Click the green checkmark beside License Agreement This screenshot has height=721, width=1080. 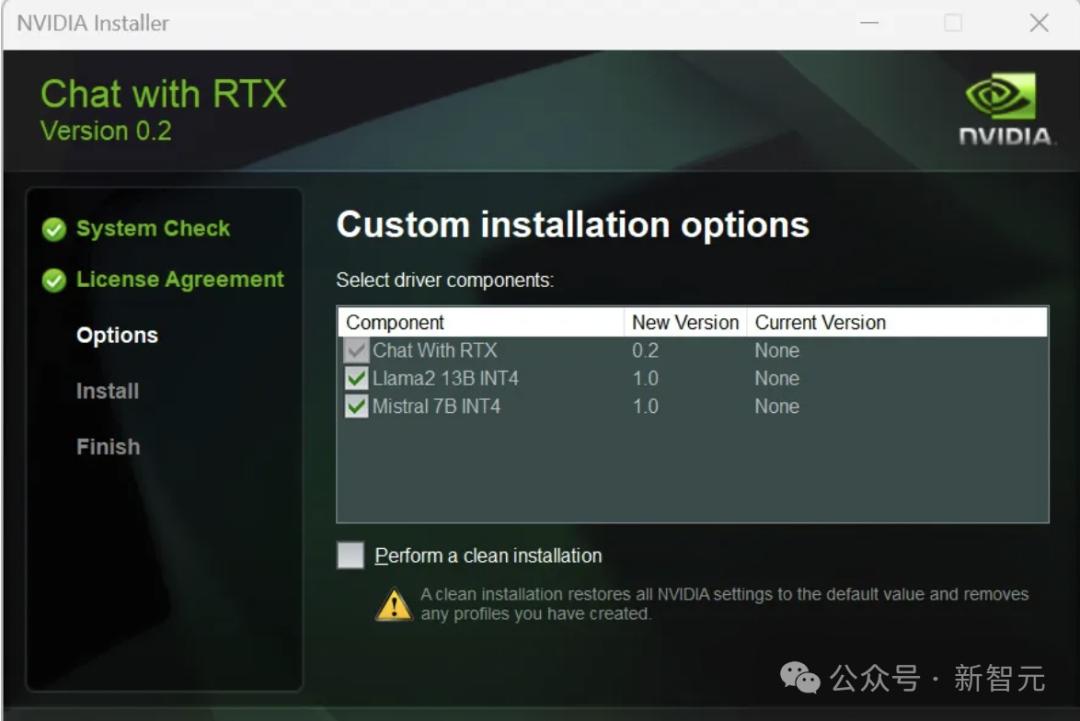54,281
